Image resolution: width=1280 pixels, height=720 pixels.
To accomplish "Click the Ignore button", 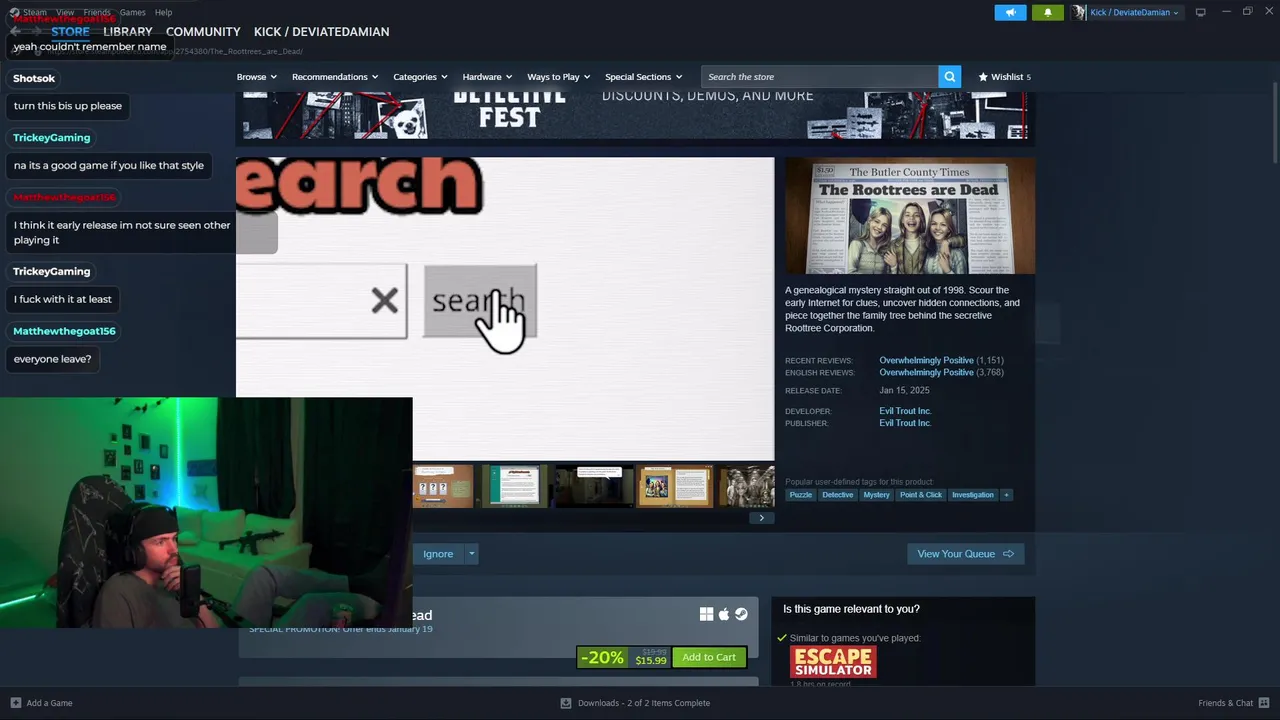I will [x=438, y=554].
